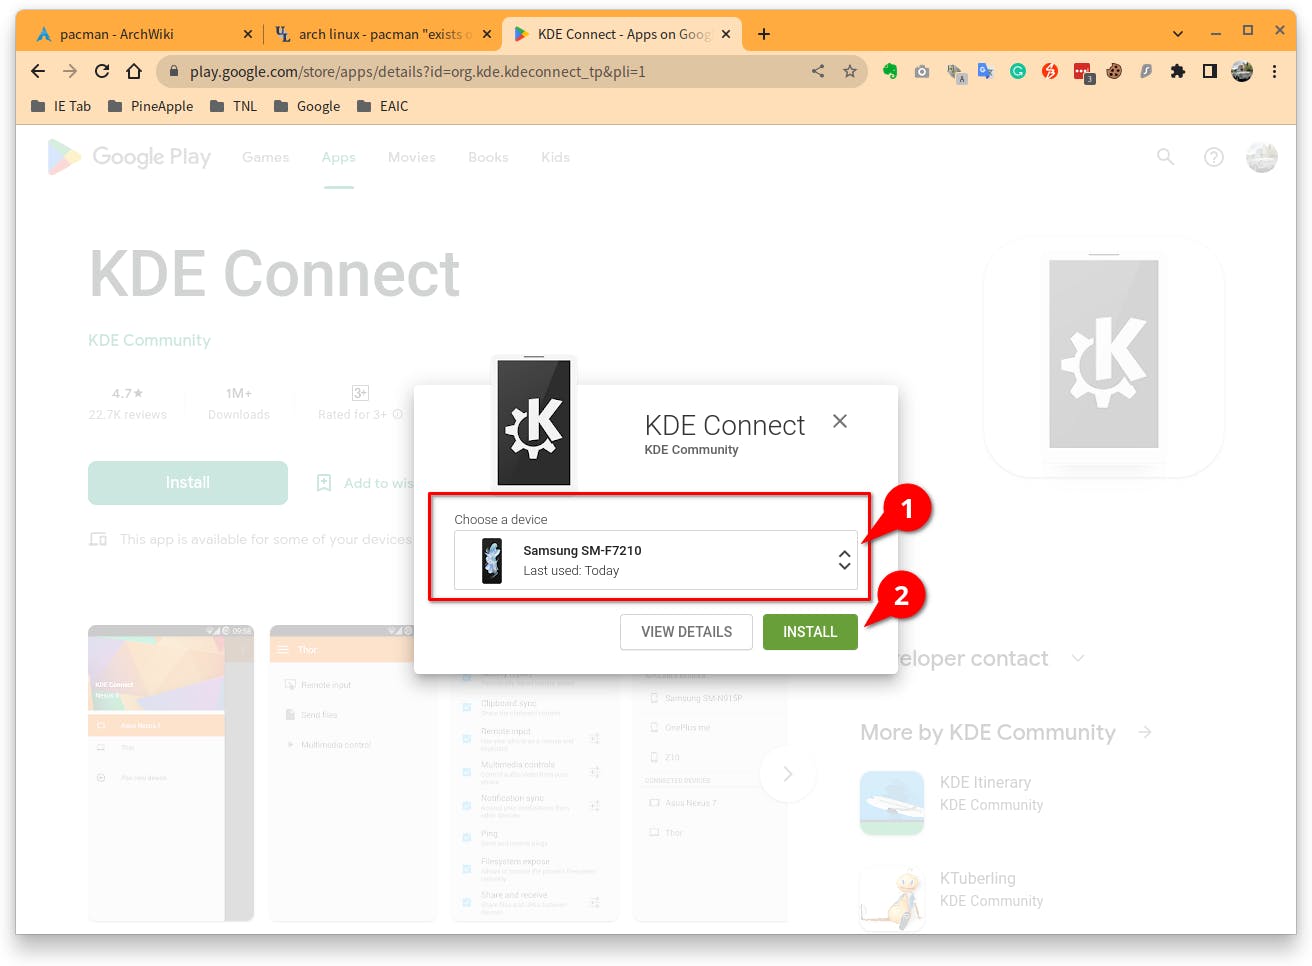This screenshot has width=1312, height=966.
Task: Click the KDE Connect app icon in the dialog
Action: [534, 422]
